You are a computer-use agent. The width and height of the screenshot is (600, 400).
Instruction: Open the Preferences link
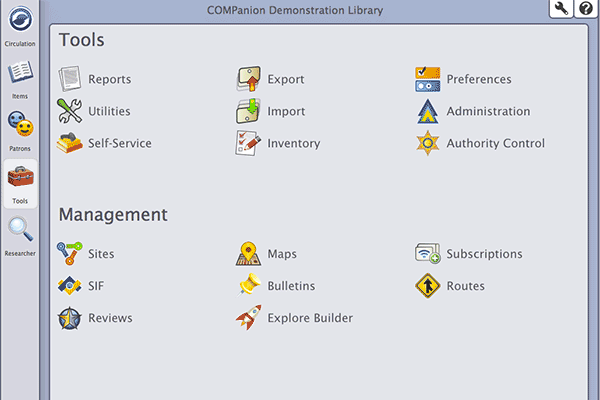479,79
